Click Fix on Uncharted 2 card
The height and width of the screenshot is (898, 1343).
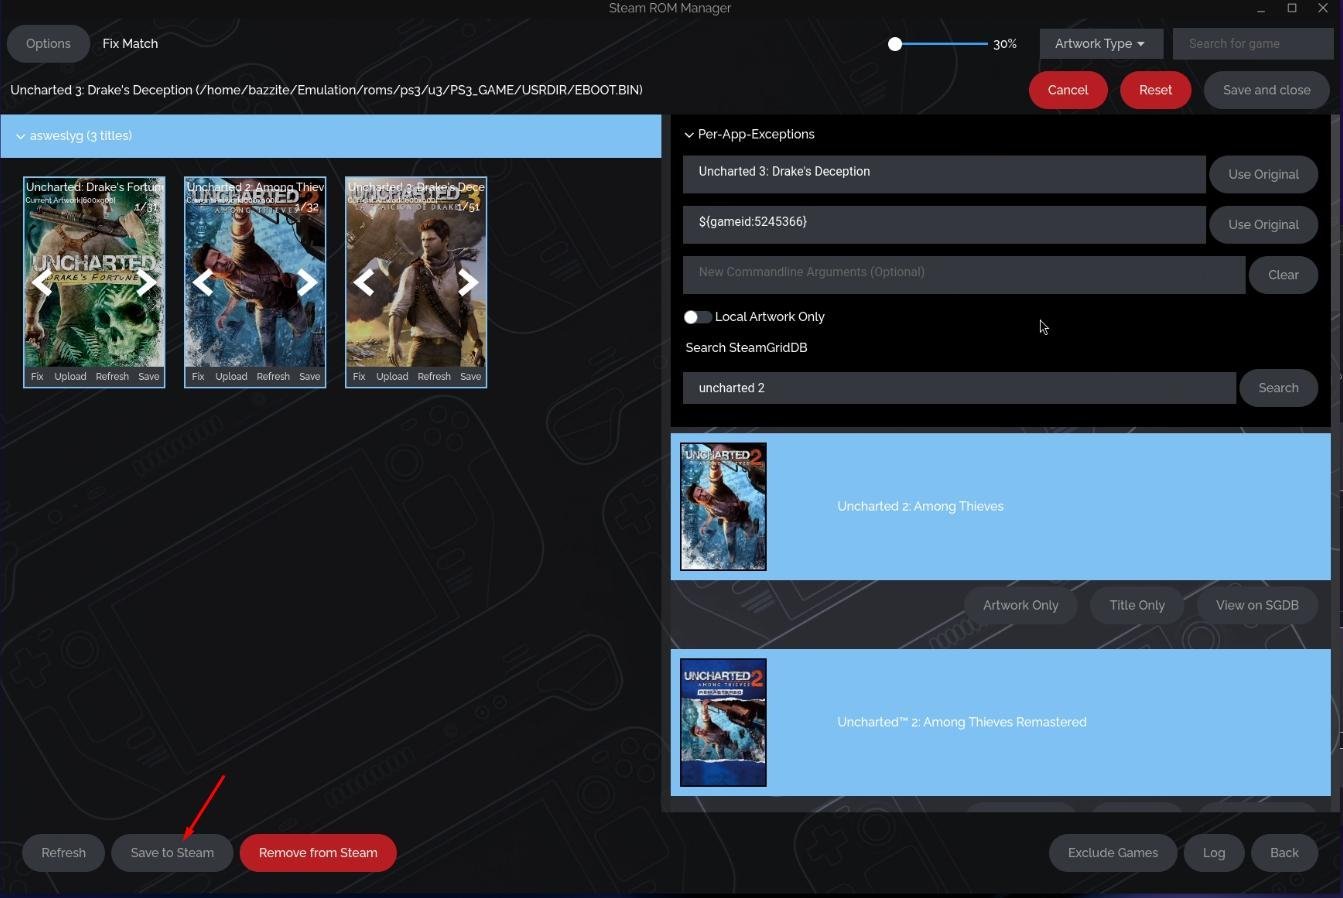[x=198, y=377]
